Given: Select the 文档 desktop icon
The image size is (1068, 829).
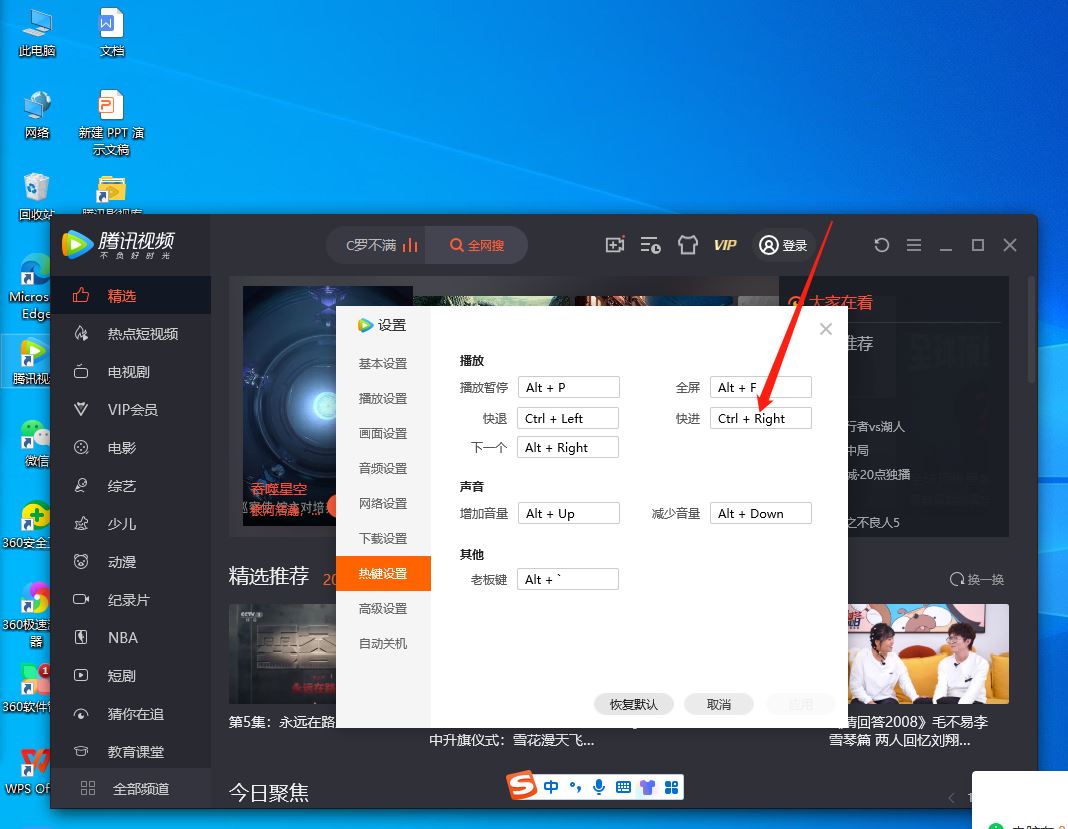Looking at the screenshot, I should tap(112, 33).
